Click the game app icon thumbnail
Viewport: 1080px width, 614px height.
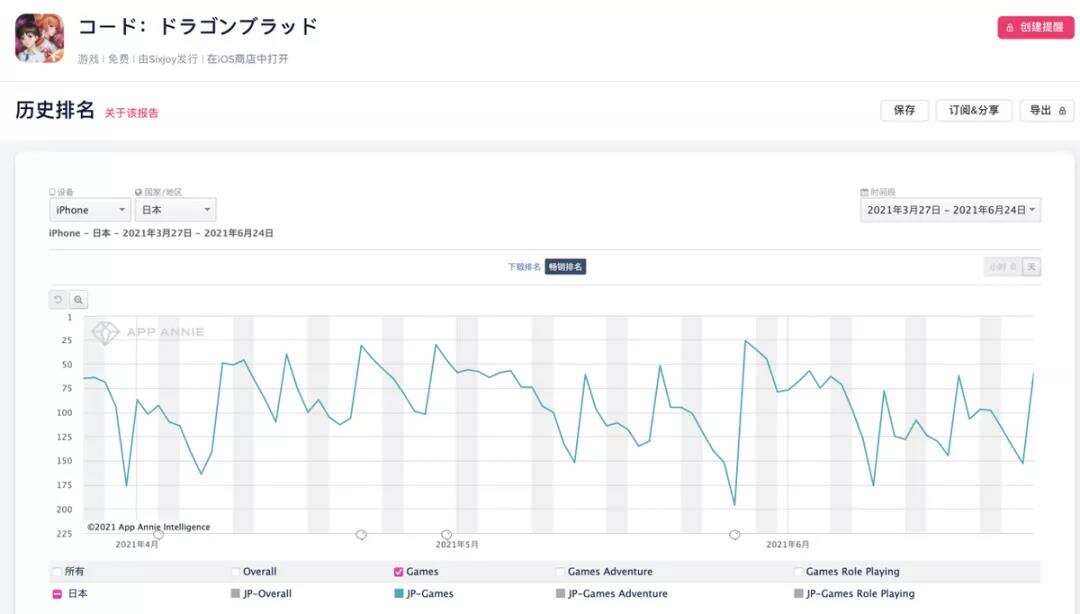(x=39, y=38)
